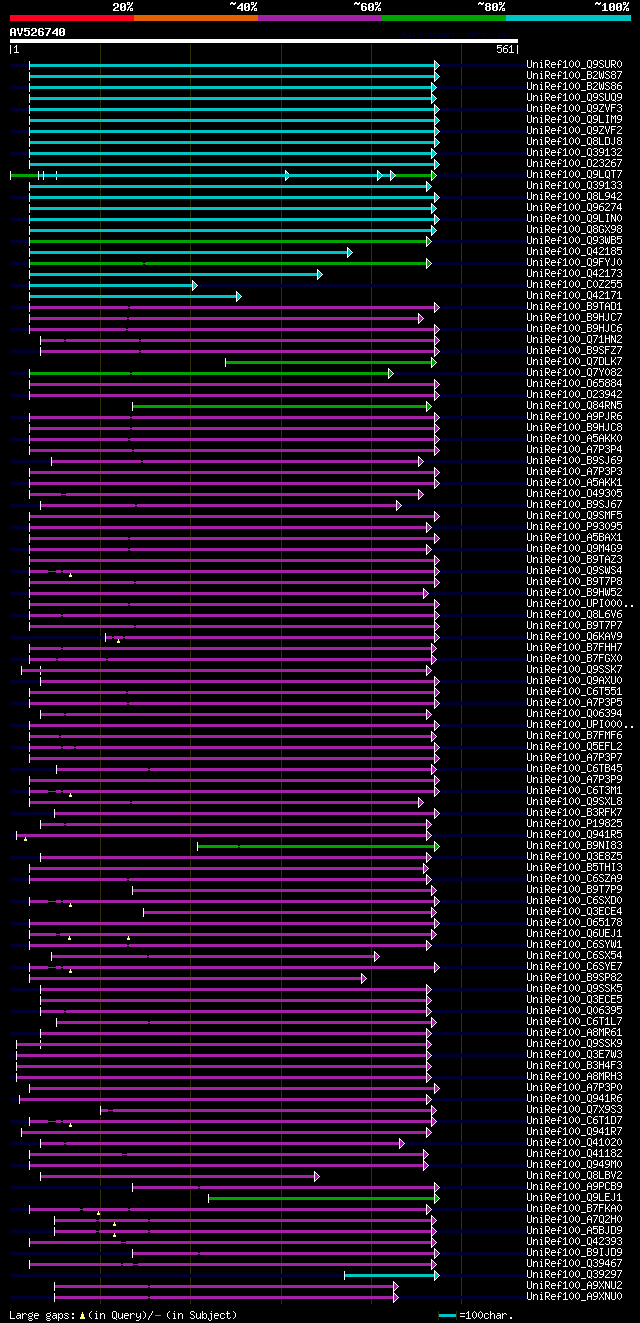The width and height of the screenshot is (640, 1323).
Task: Click the green ~80% legend segment
Action: pyautogui.click(x=444, y=18)
